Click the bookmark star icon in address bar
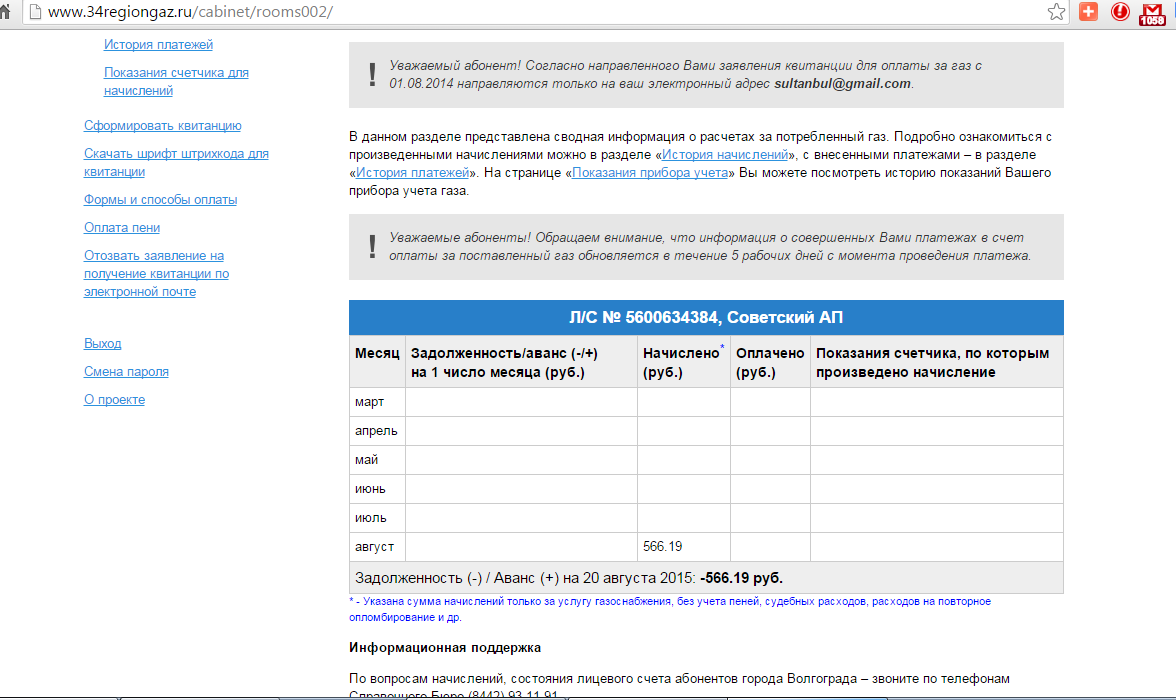 [1056, 11]
